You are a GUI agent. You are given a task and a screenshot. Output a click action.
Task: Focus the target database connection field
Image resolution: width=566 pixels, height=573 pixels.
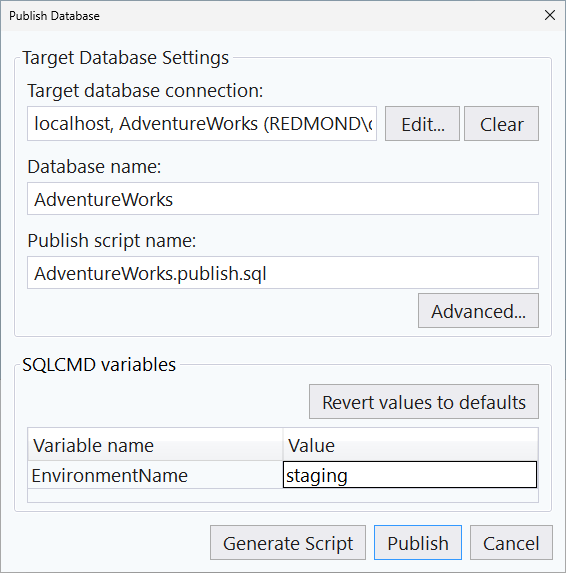(202, 124)
